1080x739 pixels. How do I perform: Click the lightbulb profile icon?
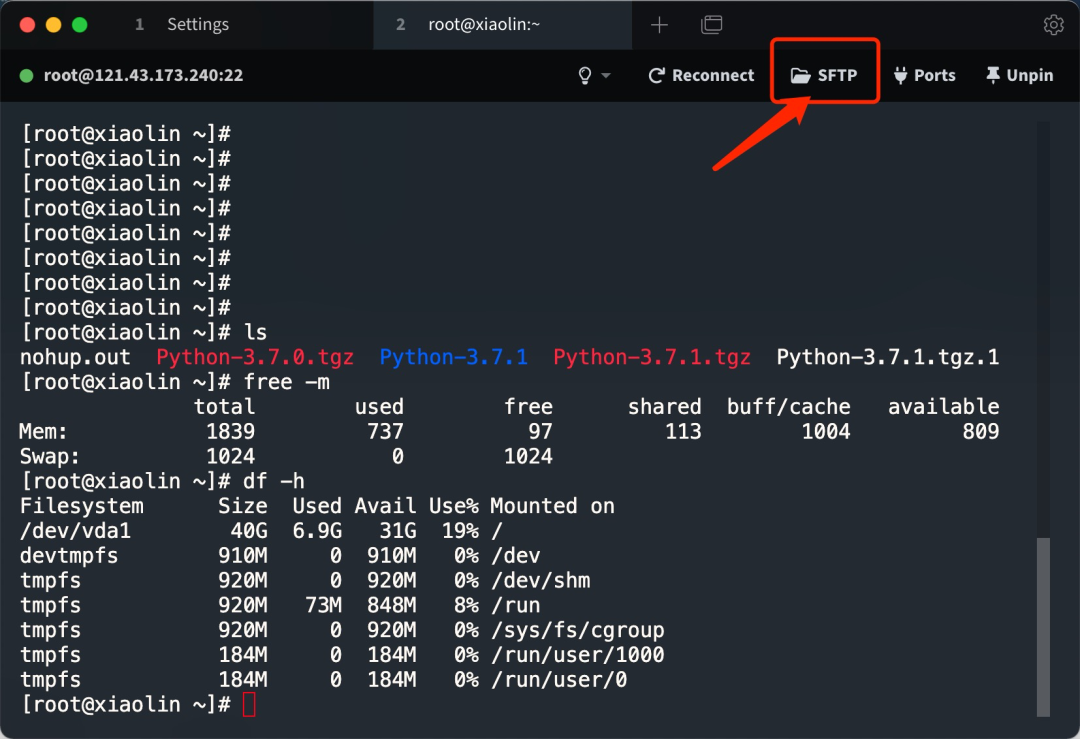click(585, 75)
